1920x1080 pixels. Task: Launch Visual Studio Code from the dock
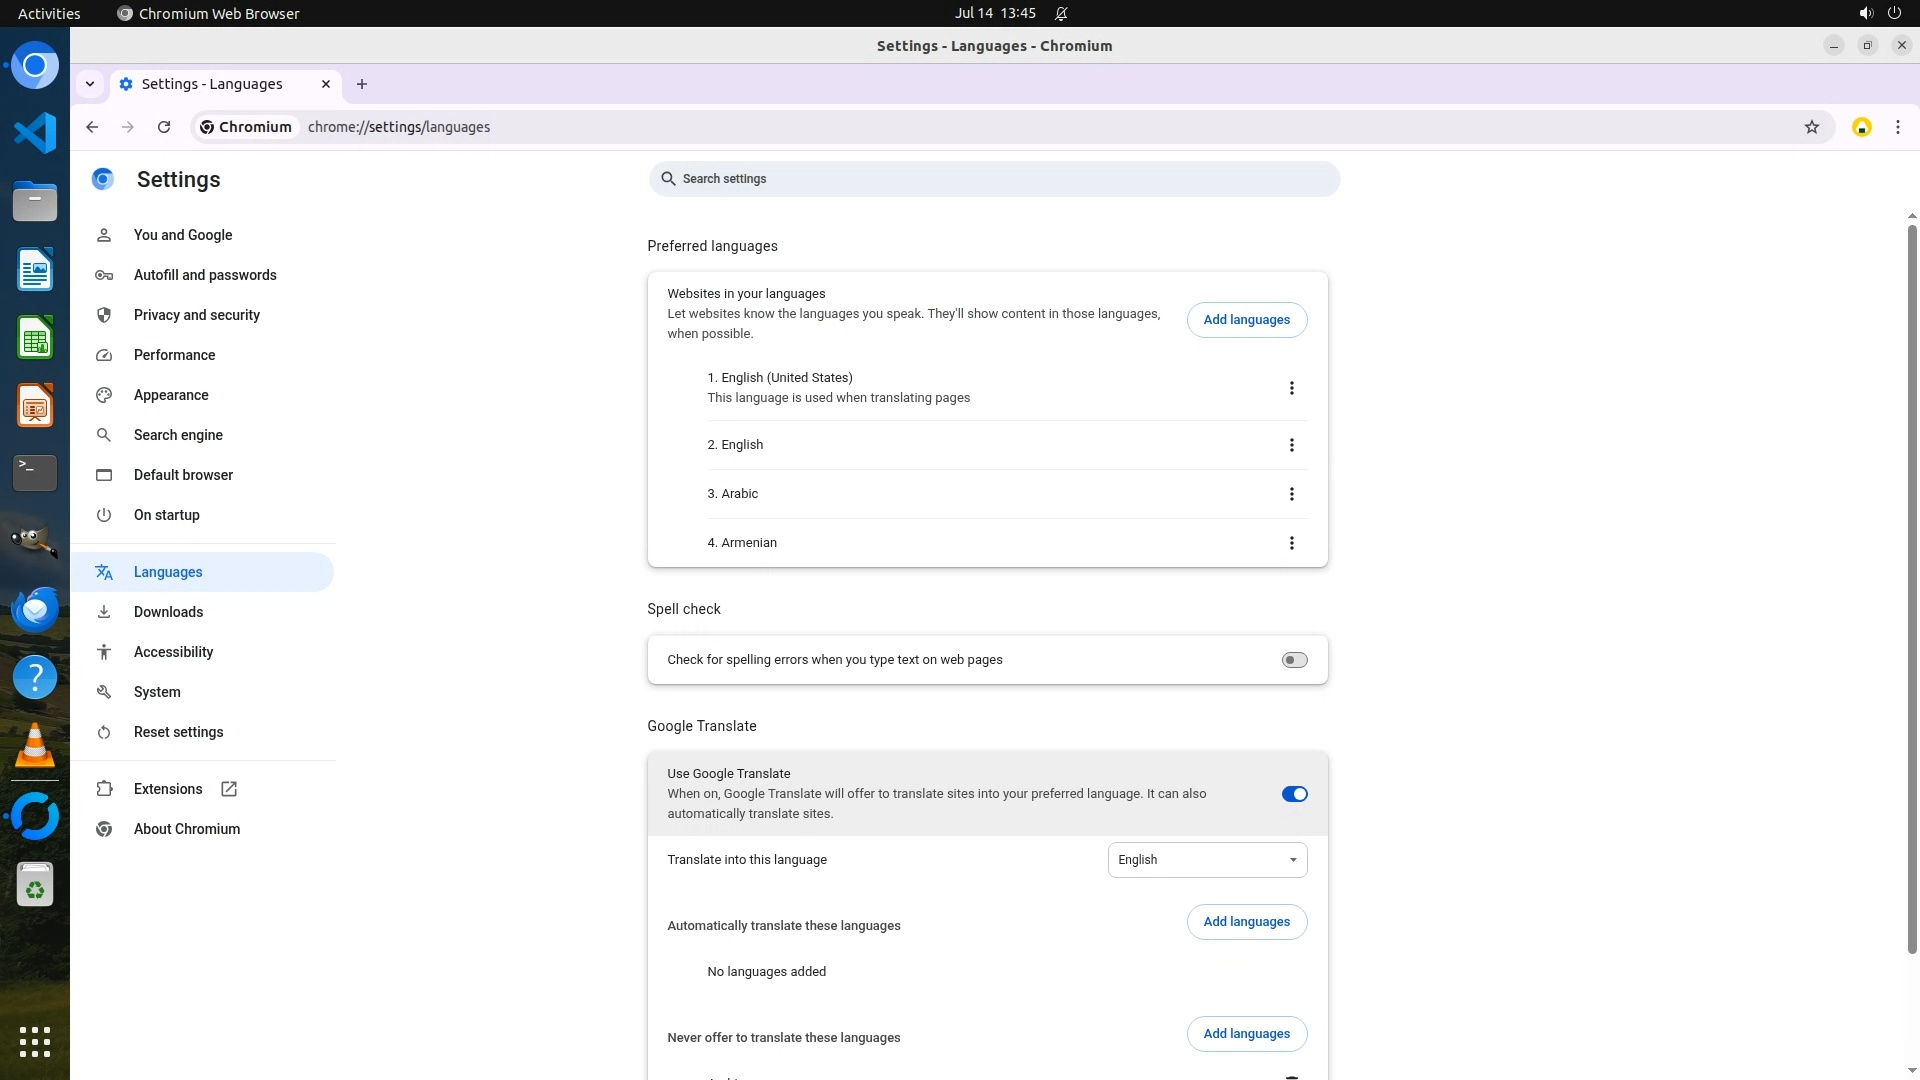35,133
